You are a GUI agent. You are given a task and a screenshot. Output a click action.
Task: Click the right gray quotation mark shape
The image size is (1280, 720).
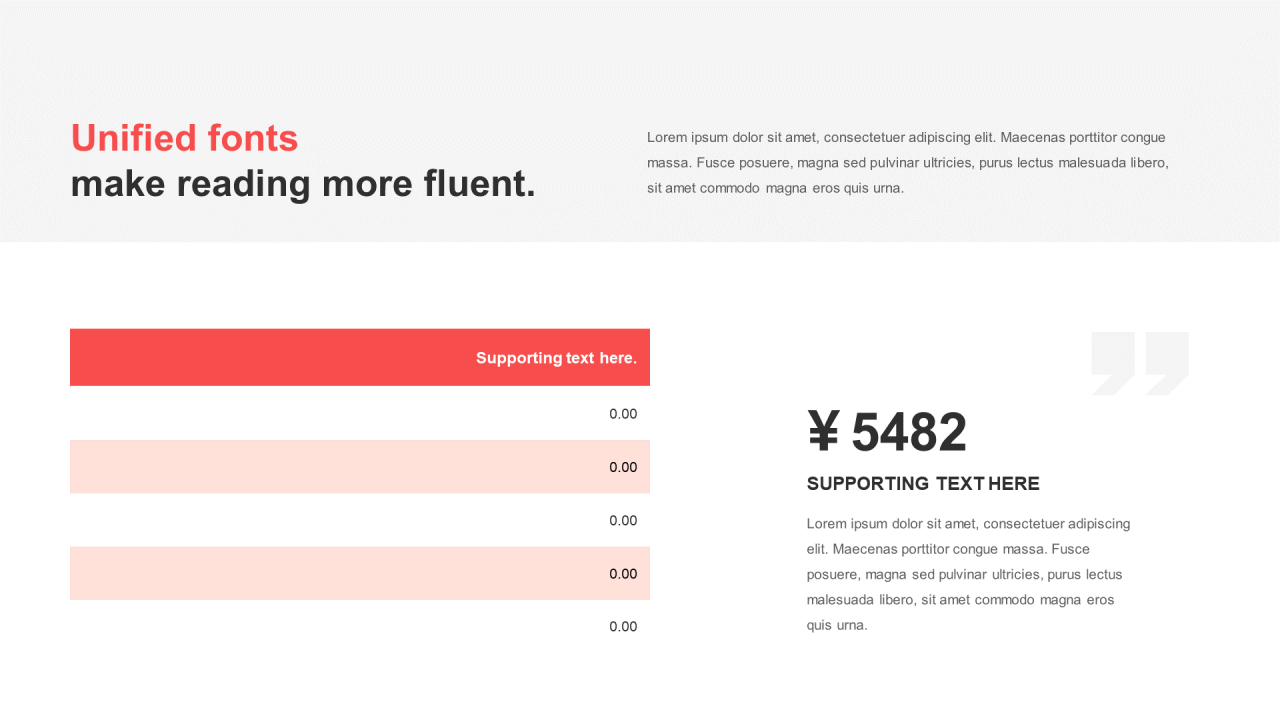pyautogui.click(x=1167, y=360)
